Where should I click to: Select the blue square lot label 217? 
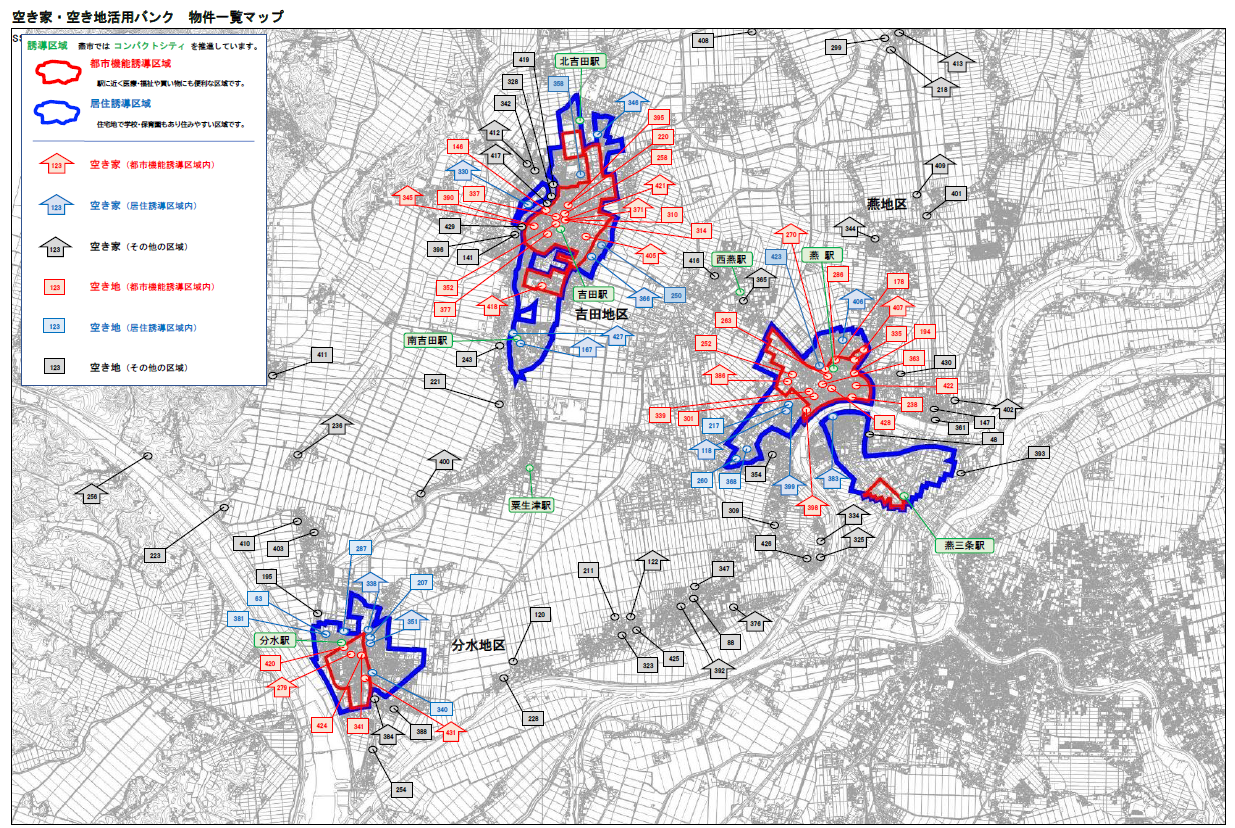[x=714, y=426]
